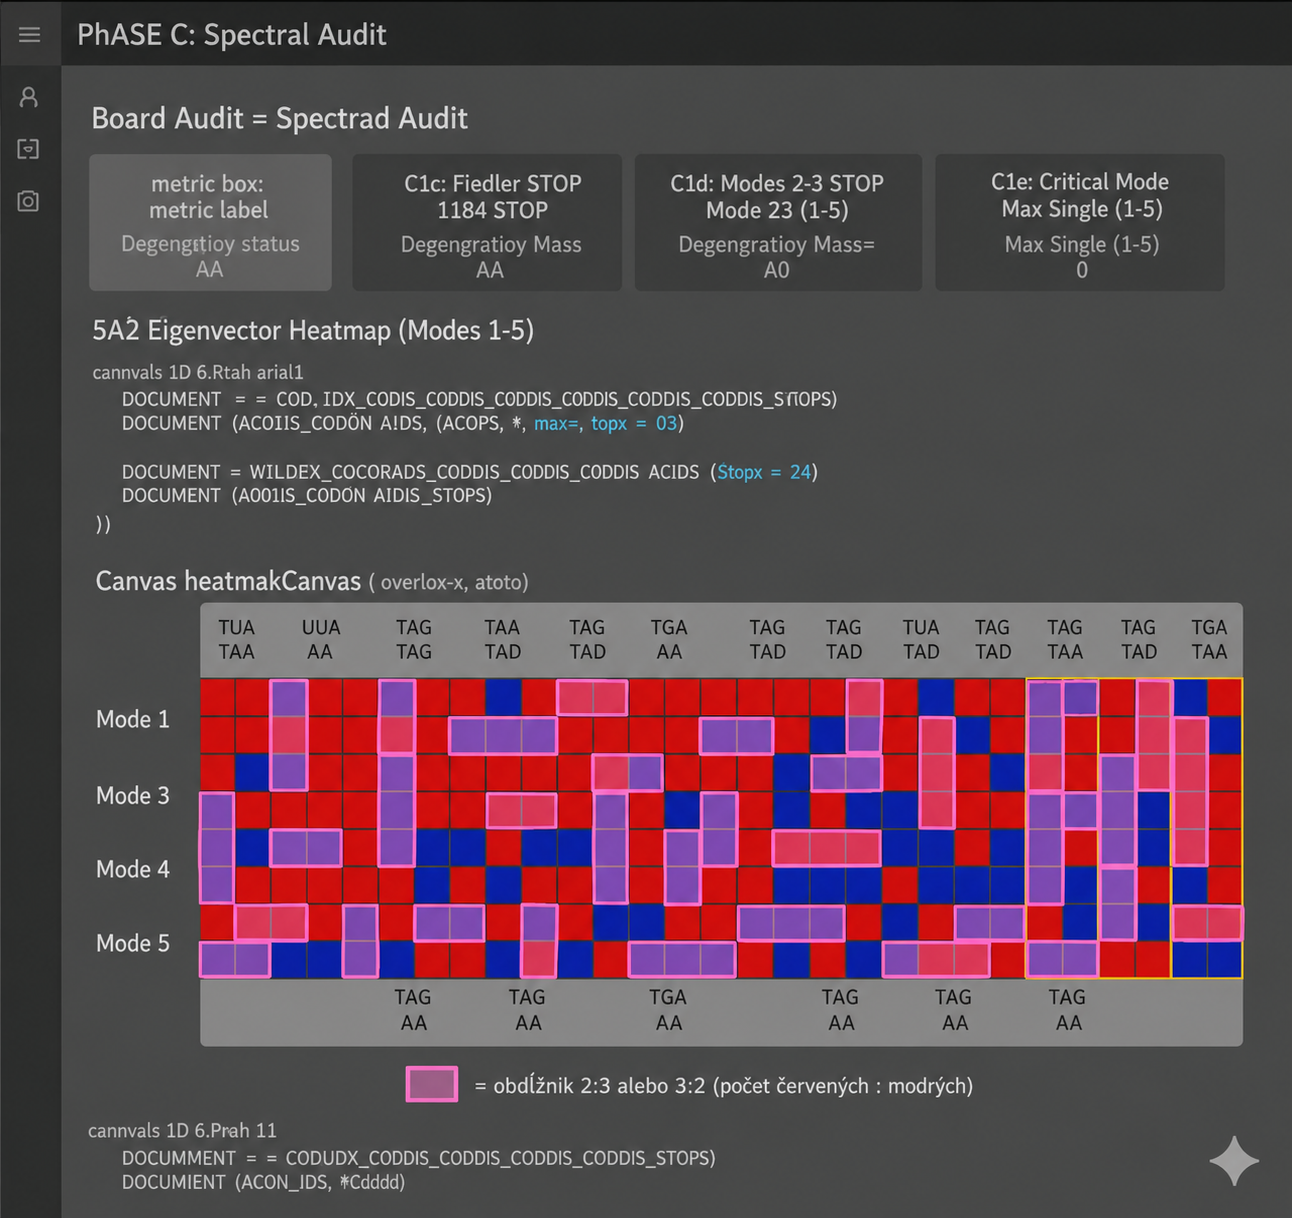
Task: Click the blue 'Stopx = 24' code value
Action: 764,472
